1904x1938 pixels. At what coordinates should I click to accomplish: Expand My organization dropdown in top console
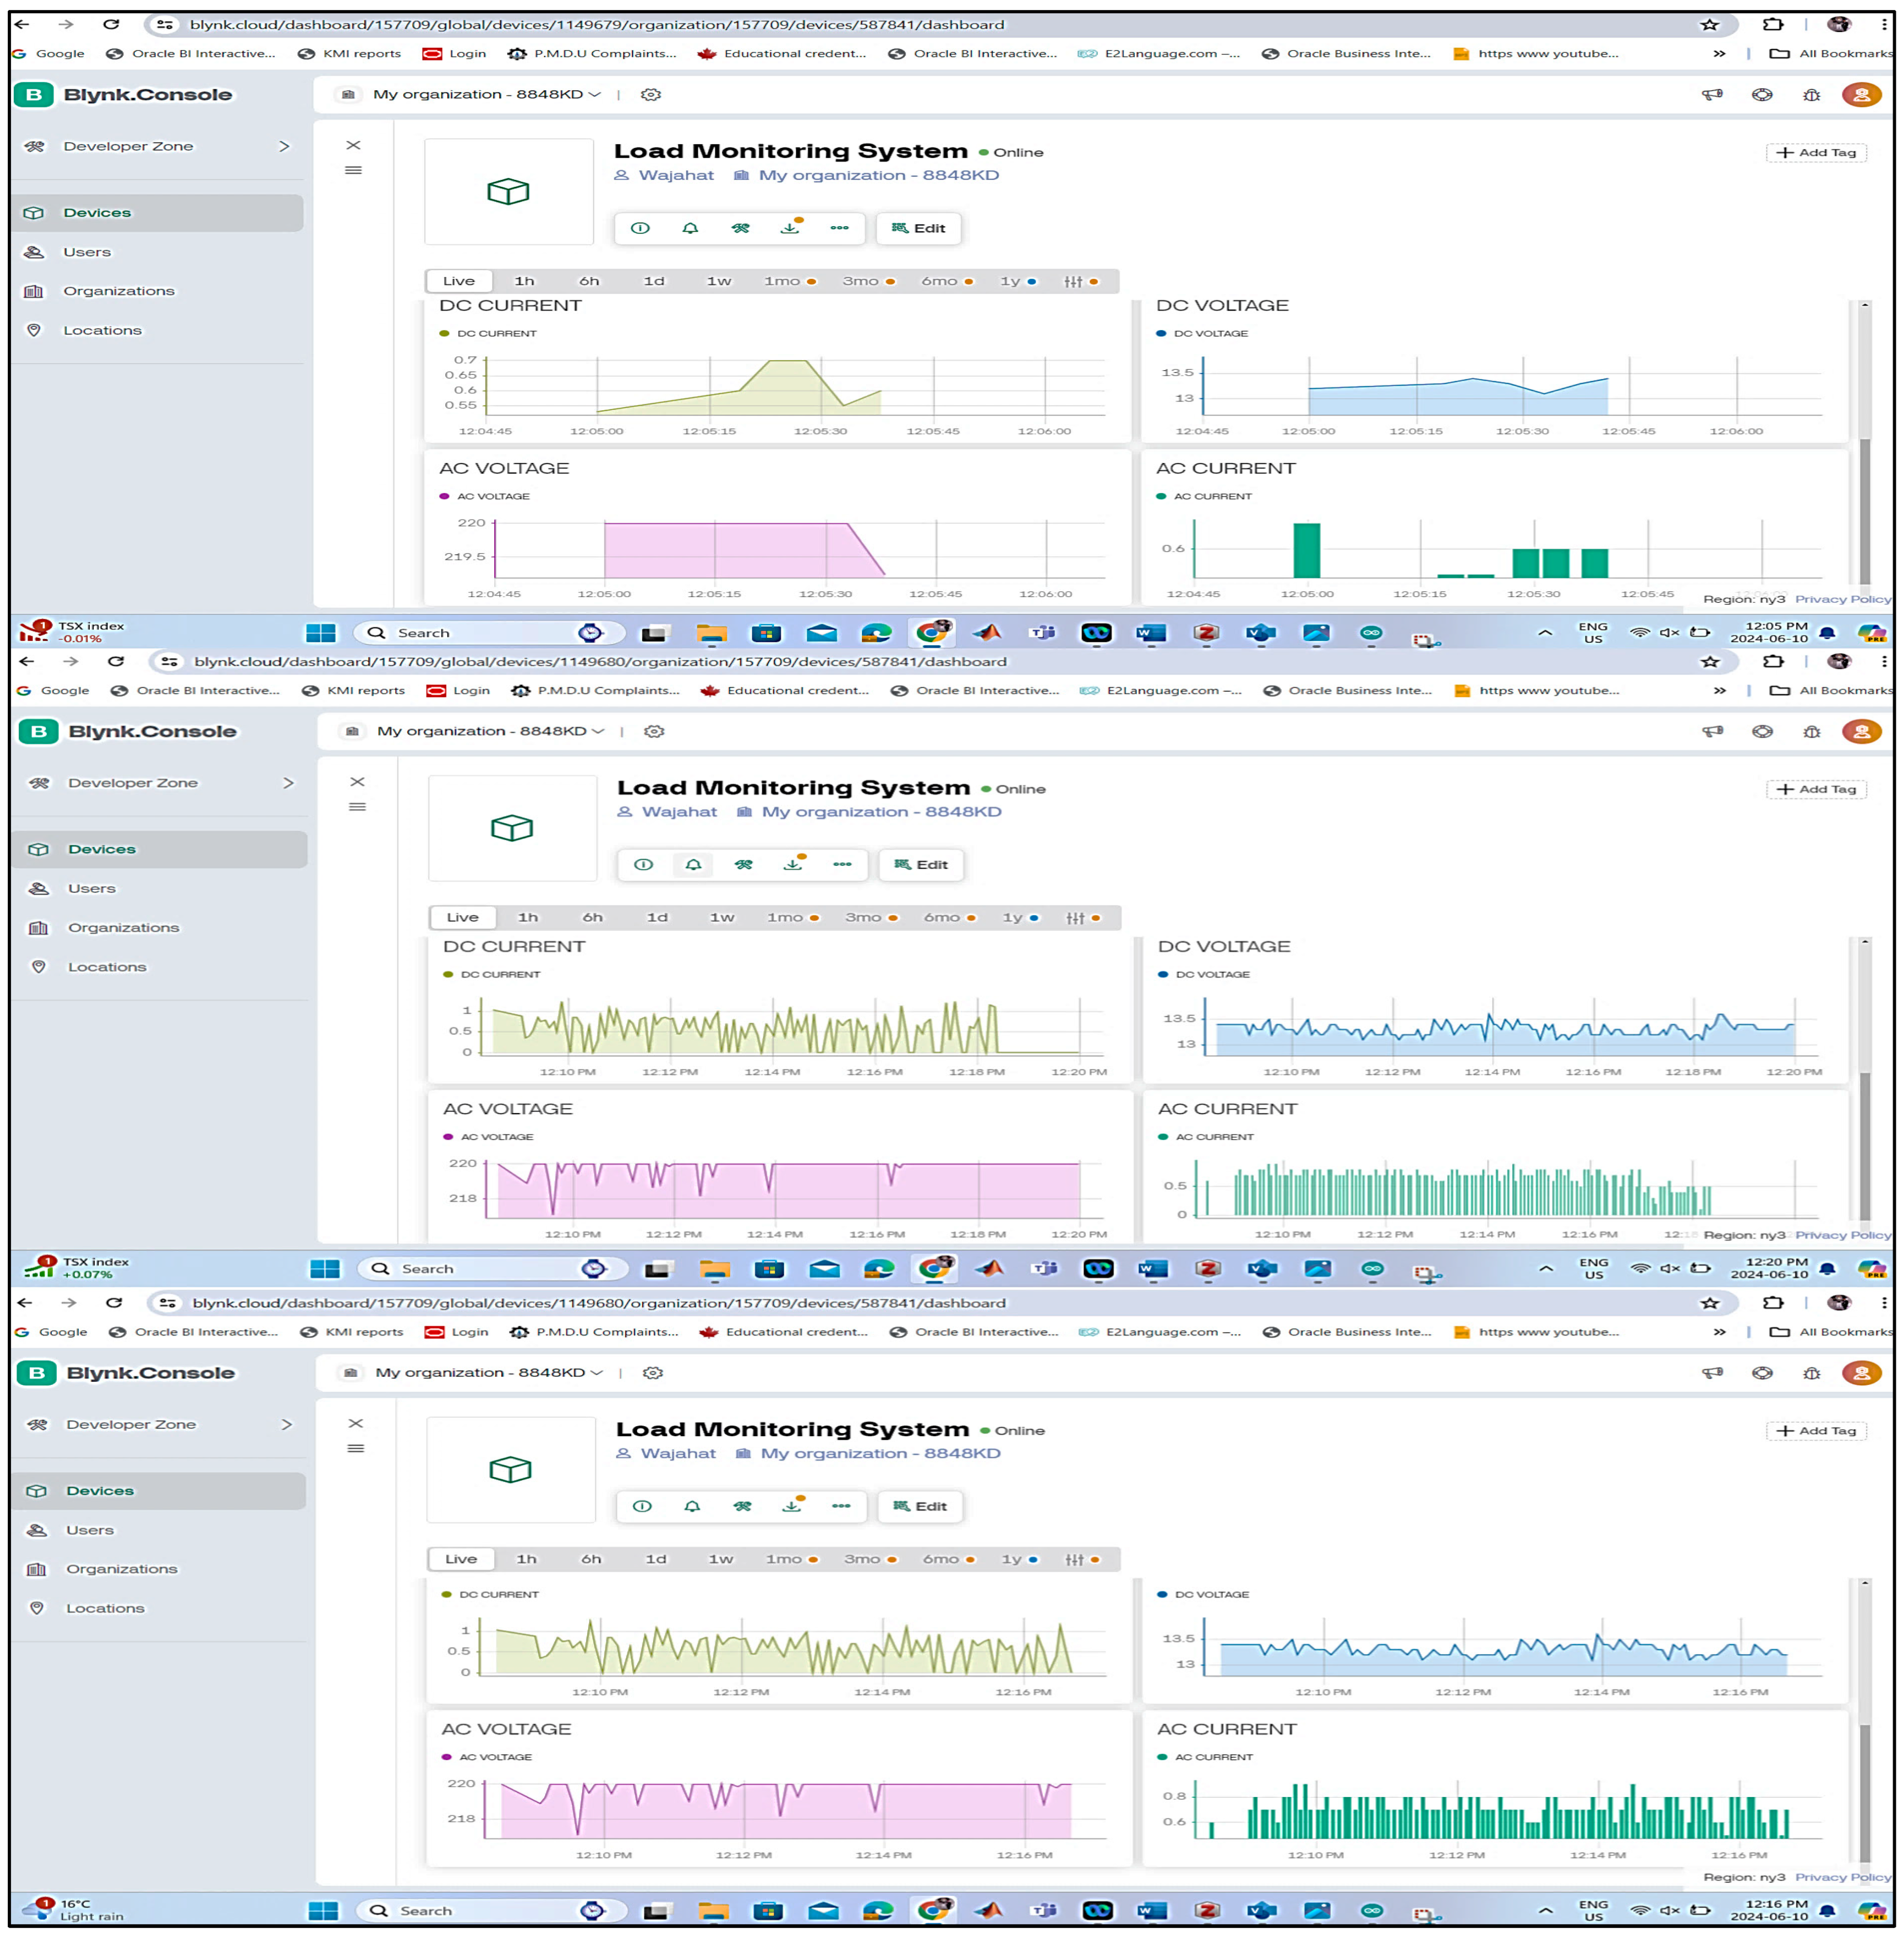coord(486,94)
